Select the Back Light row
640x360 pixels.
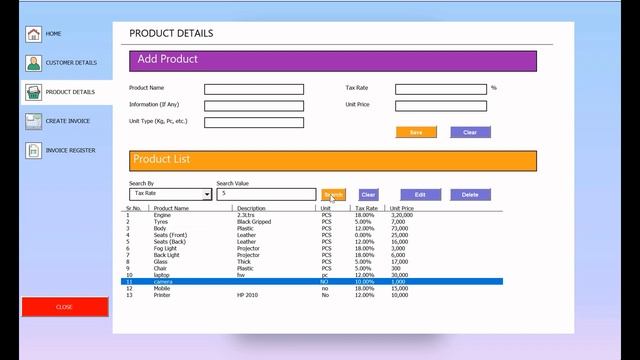(x=312, y=255)
